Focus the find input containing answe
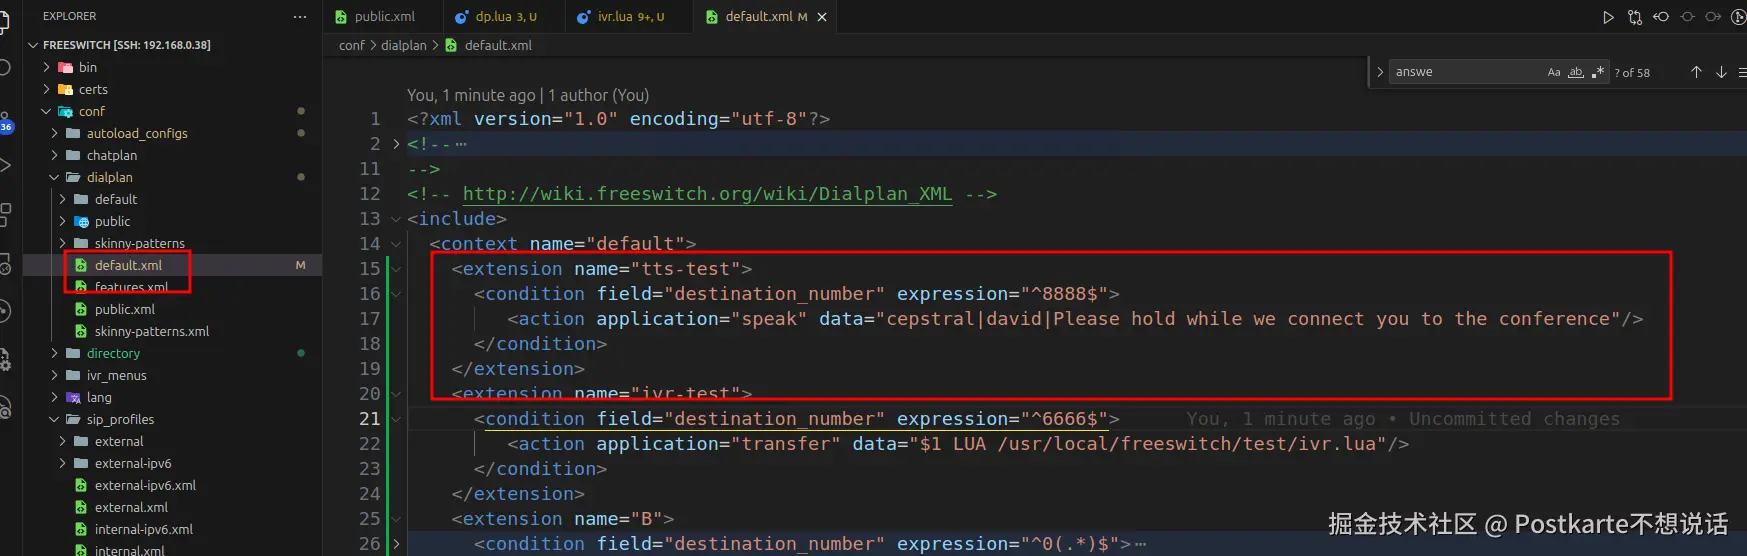Viewport: 1747px width, 556px height. click(1465, 72)
